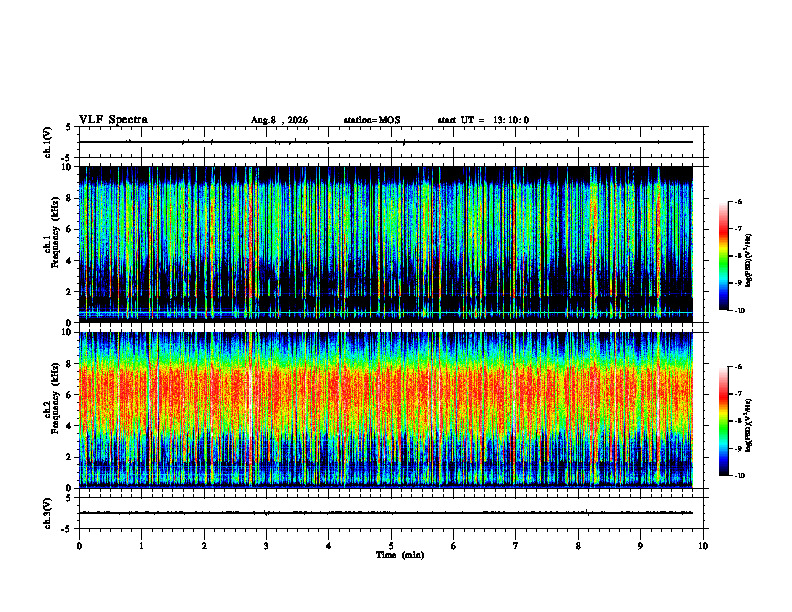Click the "station=MOS" header label
Image resolution: width=792 pixels, height=612 pixels.
coord(372,120)
